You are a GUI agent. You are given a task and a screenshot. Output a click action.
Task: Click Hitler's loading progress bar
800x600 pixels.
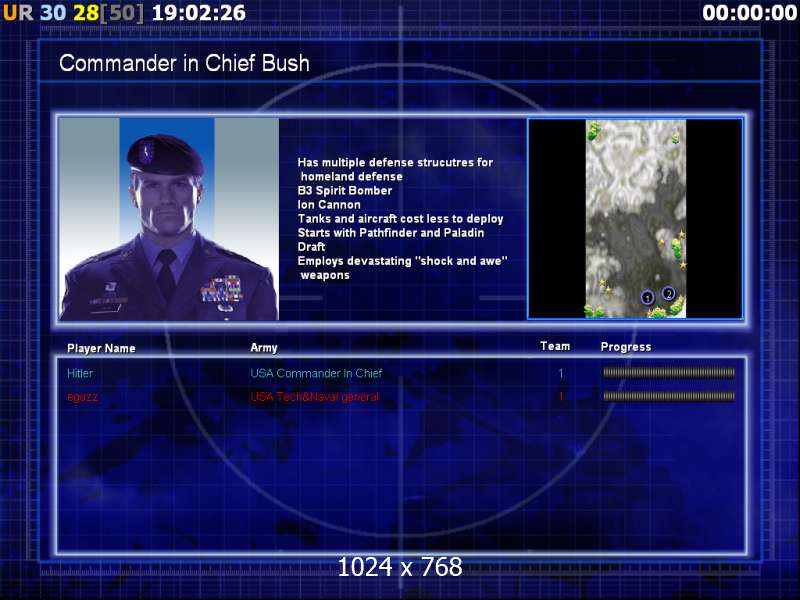click(669, 372)
